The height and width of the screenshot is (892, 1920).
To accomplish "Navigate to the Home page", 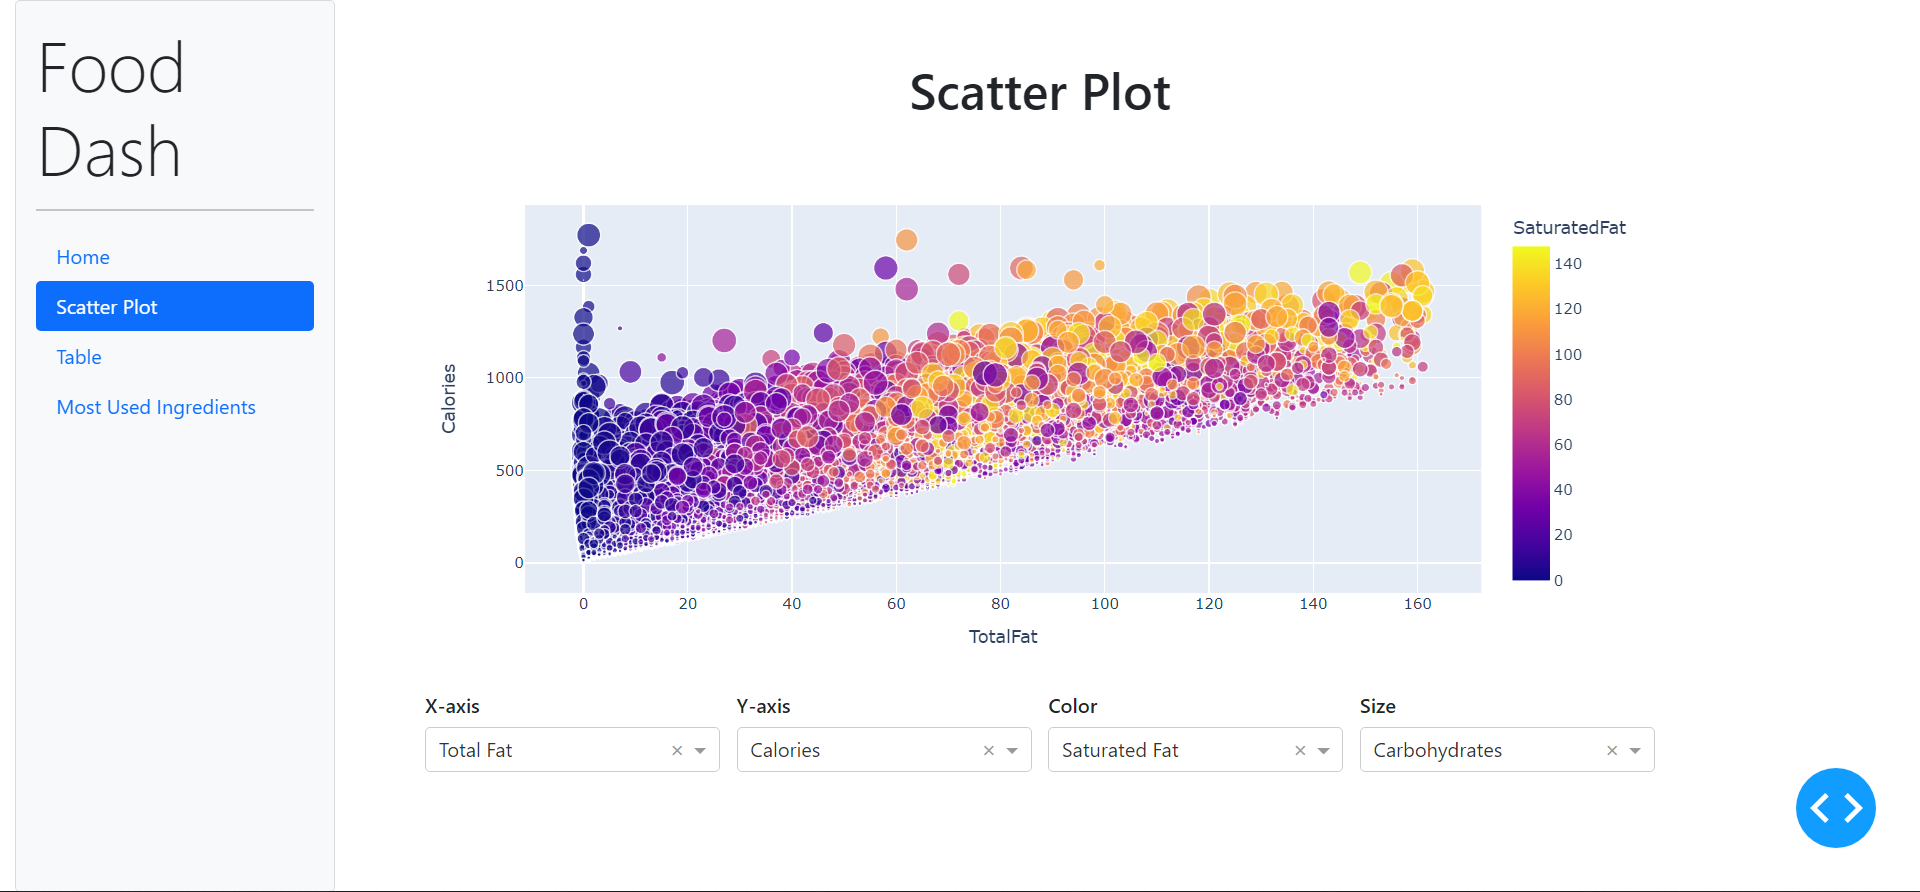I will coord(83,257).
